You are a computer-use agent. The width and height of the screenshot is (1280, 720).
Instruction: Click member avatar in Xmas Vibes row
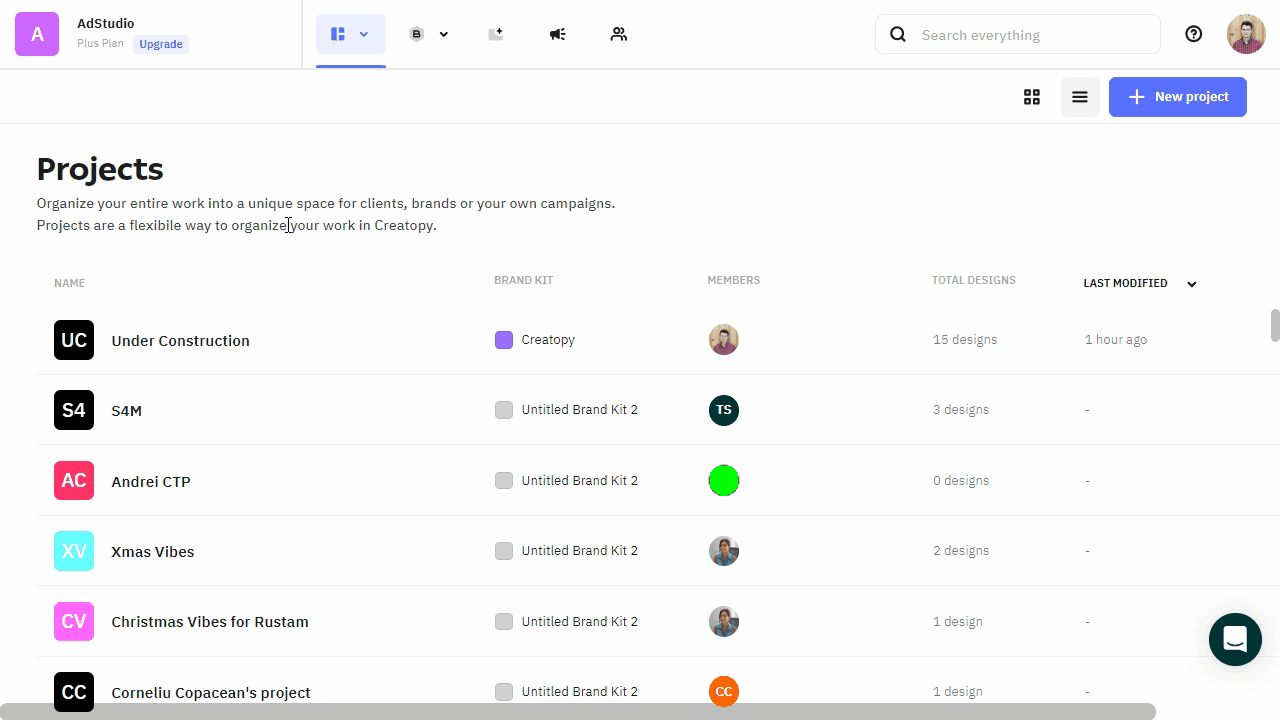724,551
